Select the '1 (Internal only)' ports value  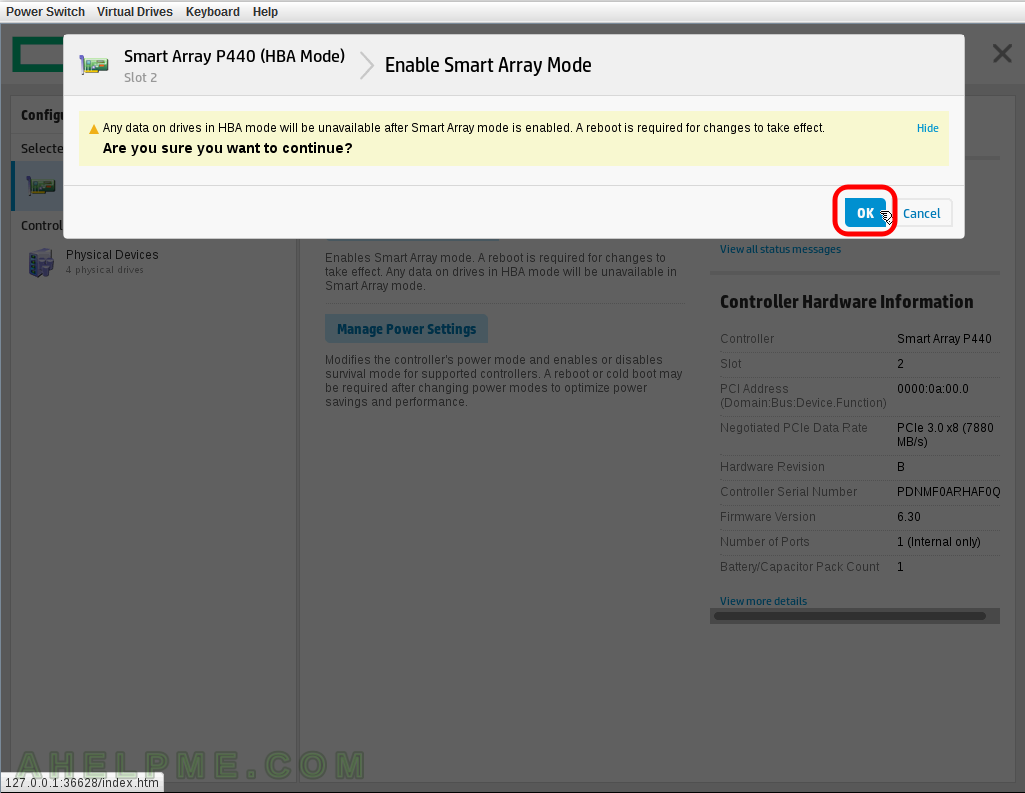point(939,541)
